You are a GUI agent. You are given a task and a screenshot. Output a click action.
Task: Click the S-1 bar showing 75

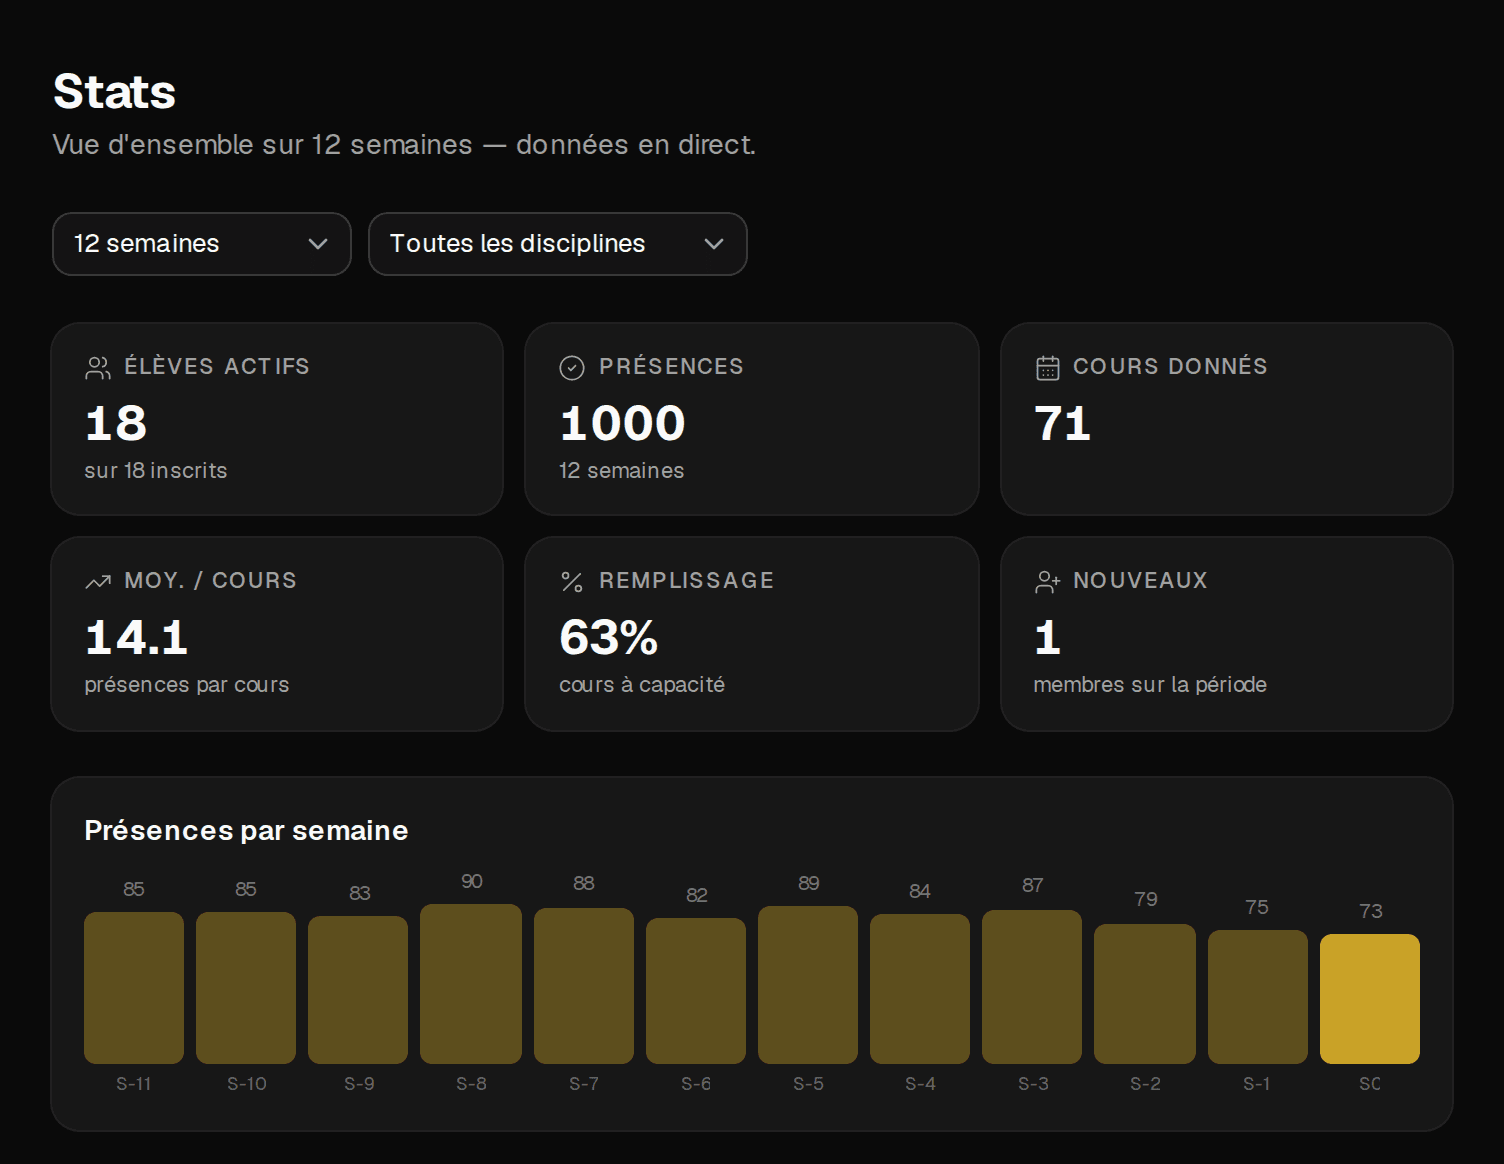pyautogui.click(x=1258, y=996)
